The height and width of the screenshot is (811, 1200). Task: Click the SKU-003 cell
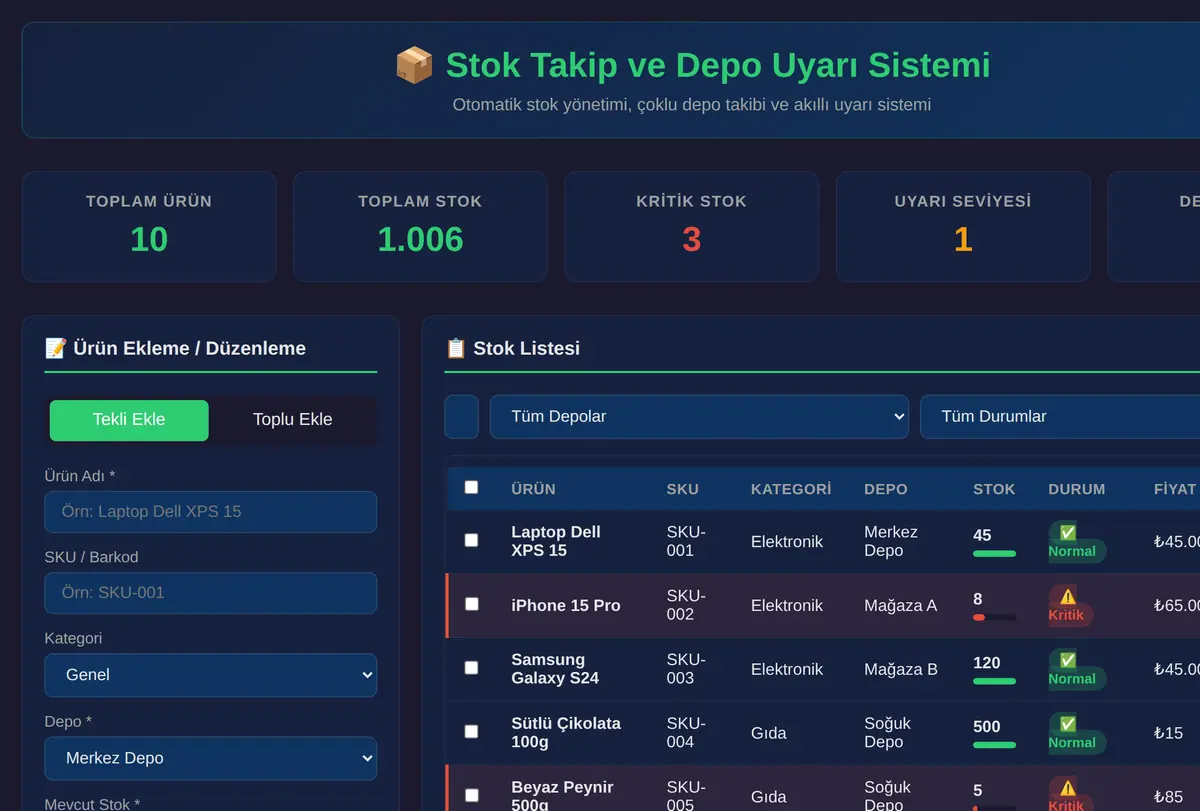[x=686, y=669]
